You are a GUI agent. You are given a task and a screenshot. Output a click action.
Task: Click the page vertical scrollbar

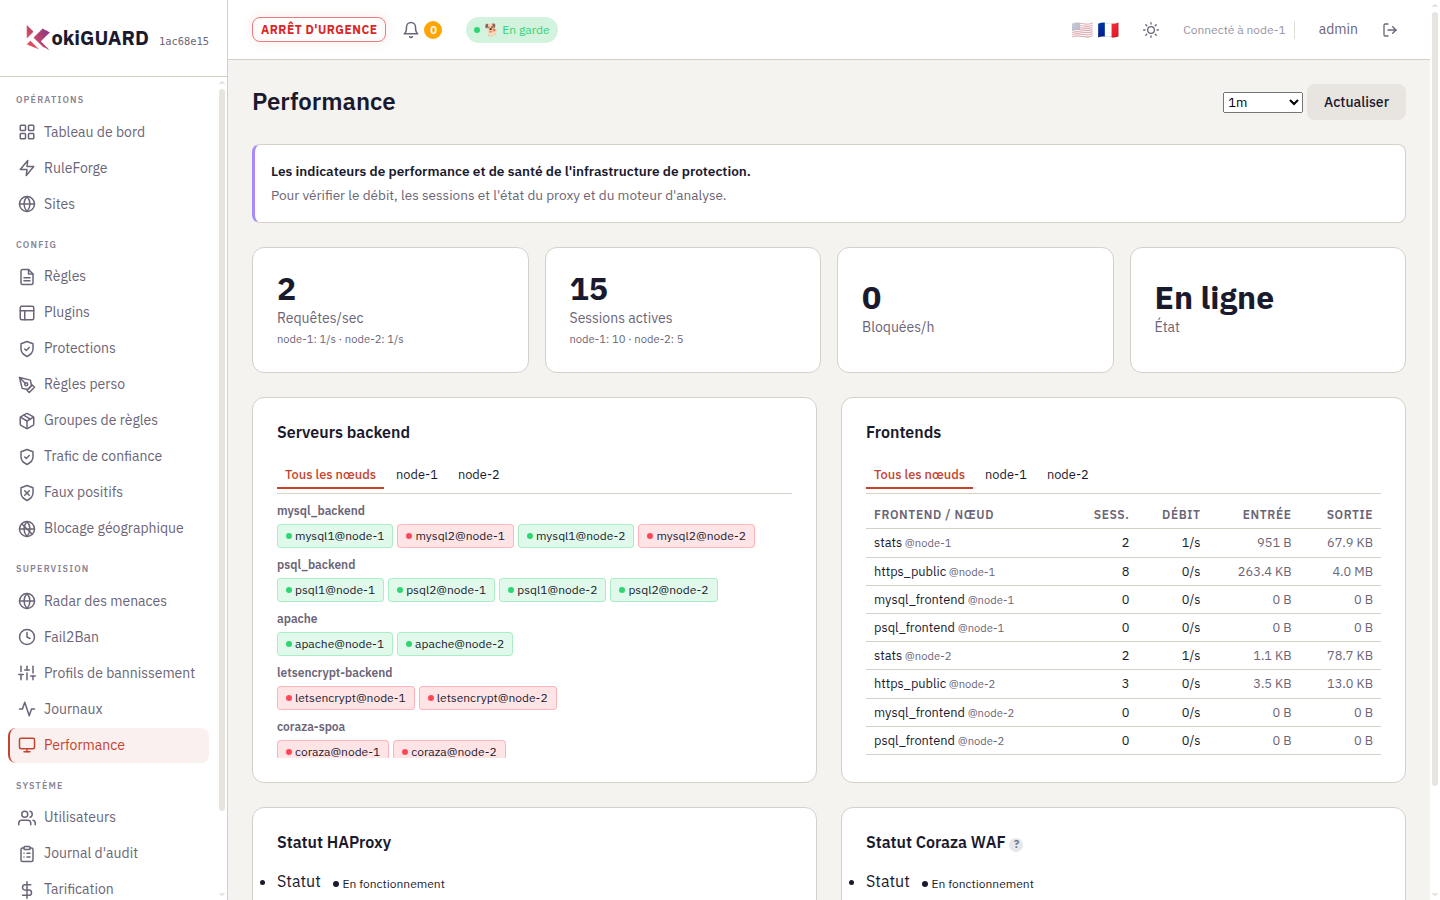point(1435,400)
